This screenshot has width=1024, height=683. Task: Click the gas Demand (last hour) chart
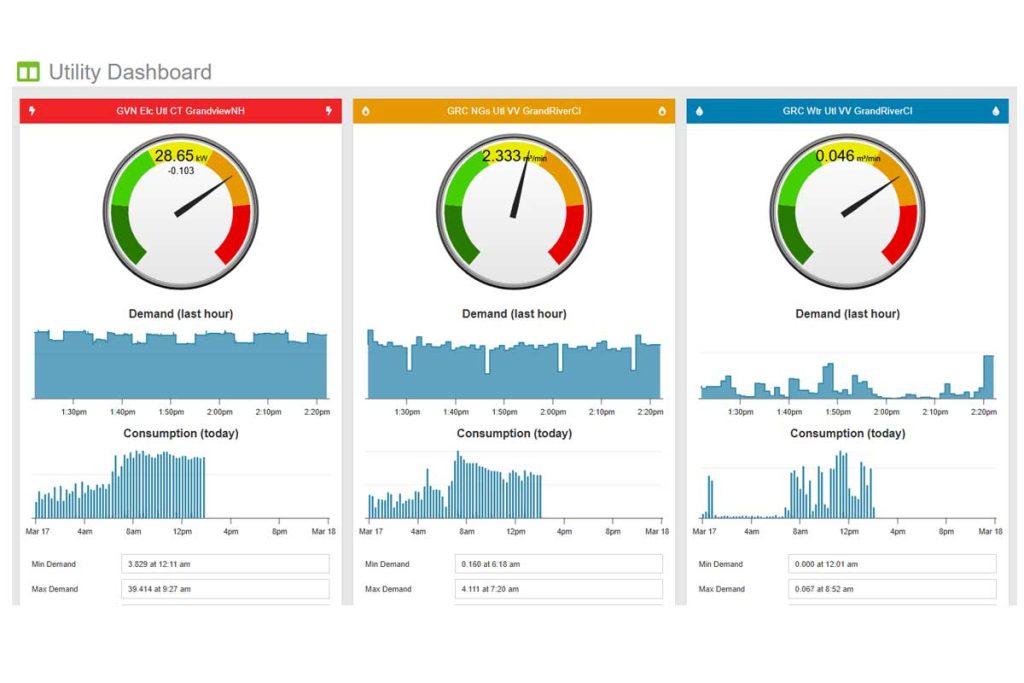[515, 364]
